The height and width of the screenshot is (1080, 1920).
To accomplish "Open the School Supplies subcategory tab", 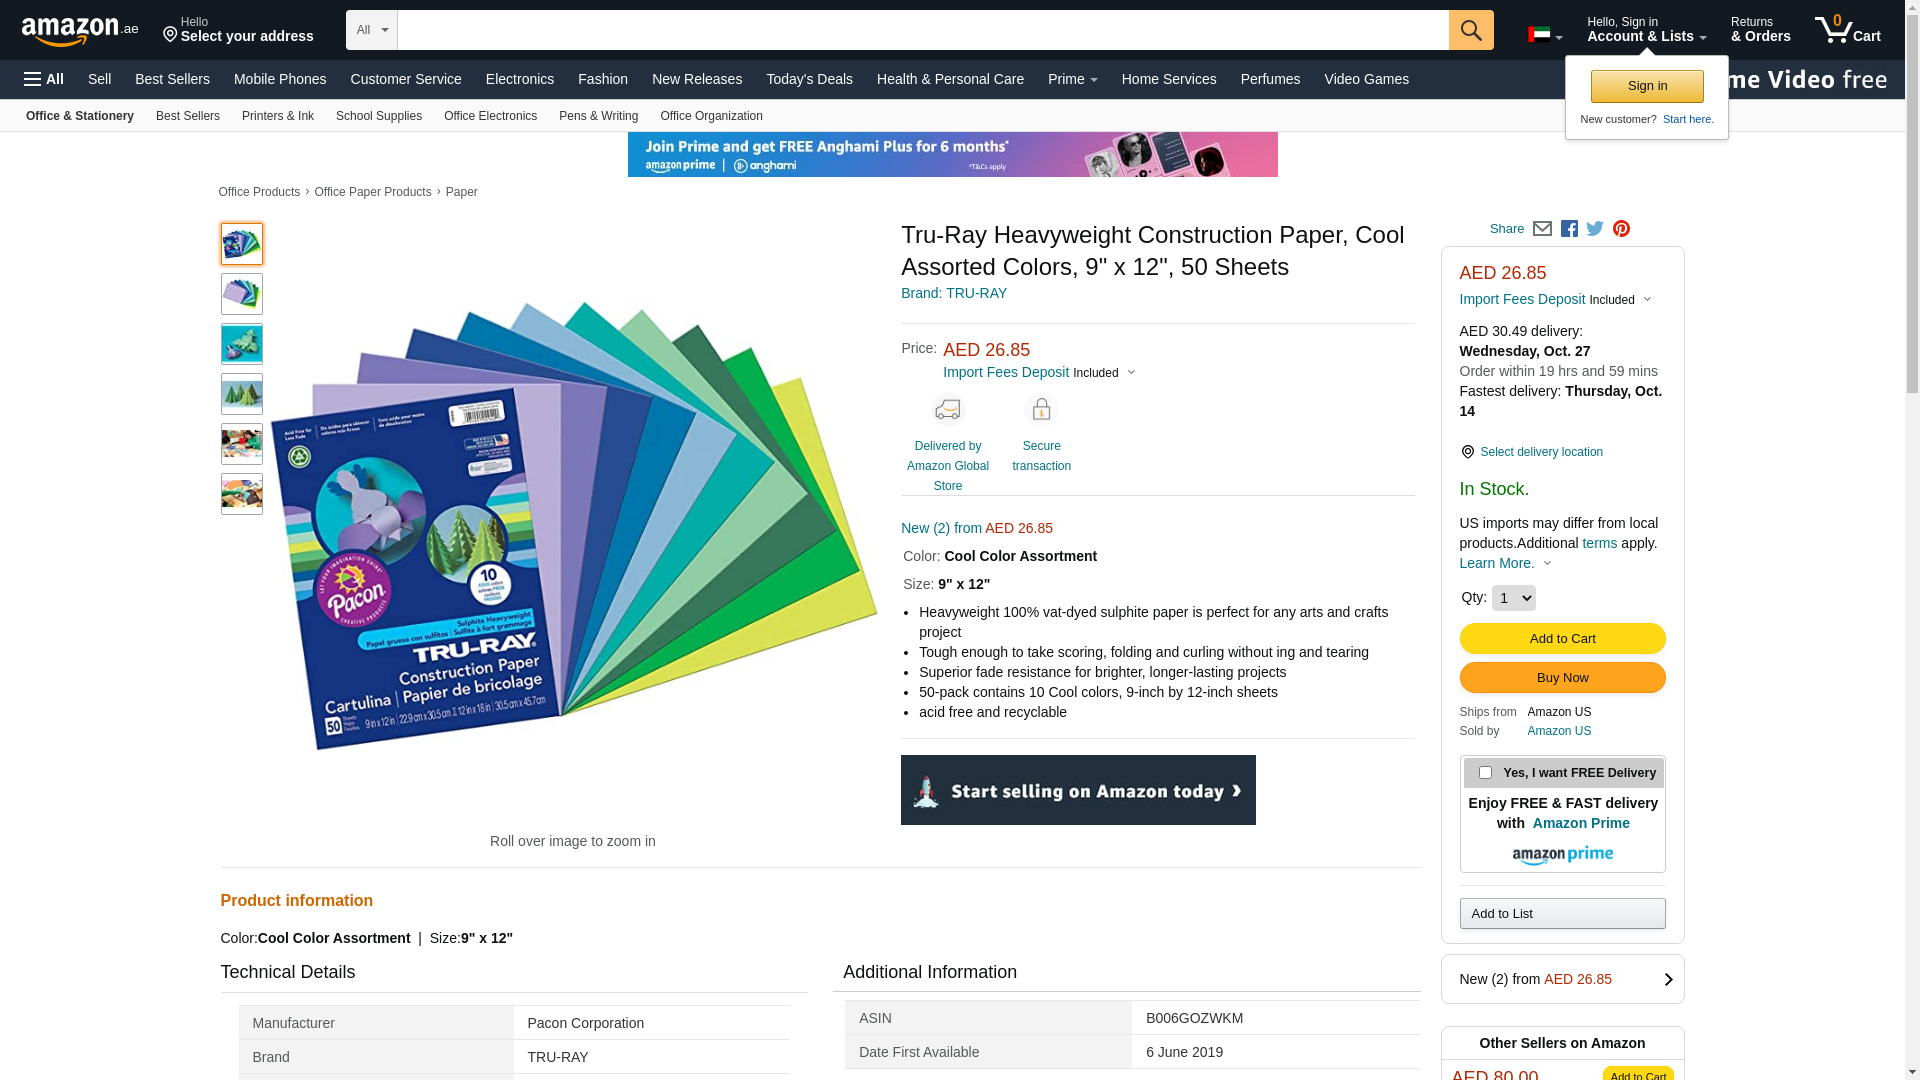I will pyautogui.click(x=379, y=116).
